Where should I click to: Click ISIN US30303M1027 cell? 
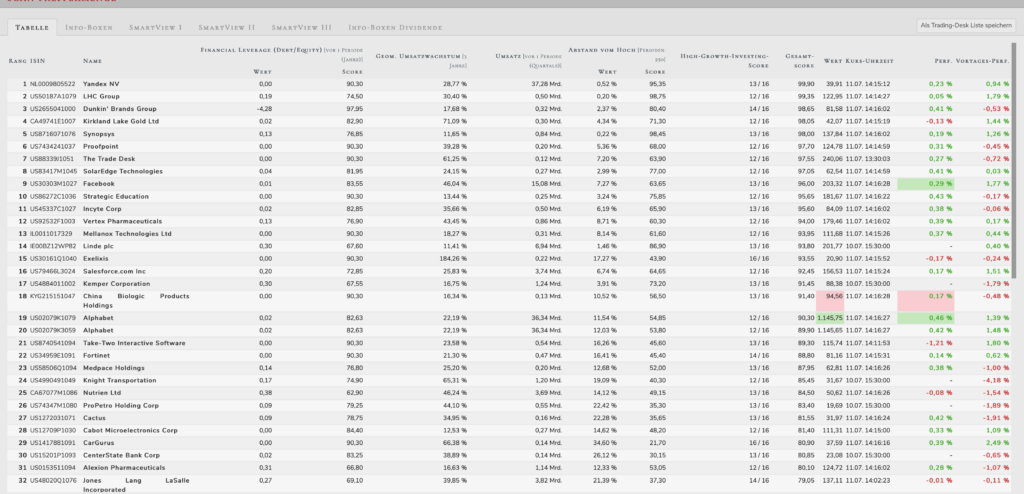tap(53, 184)
